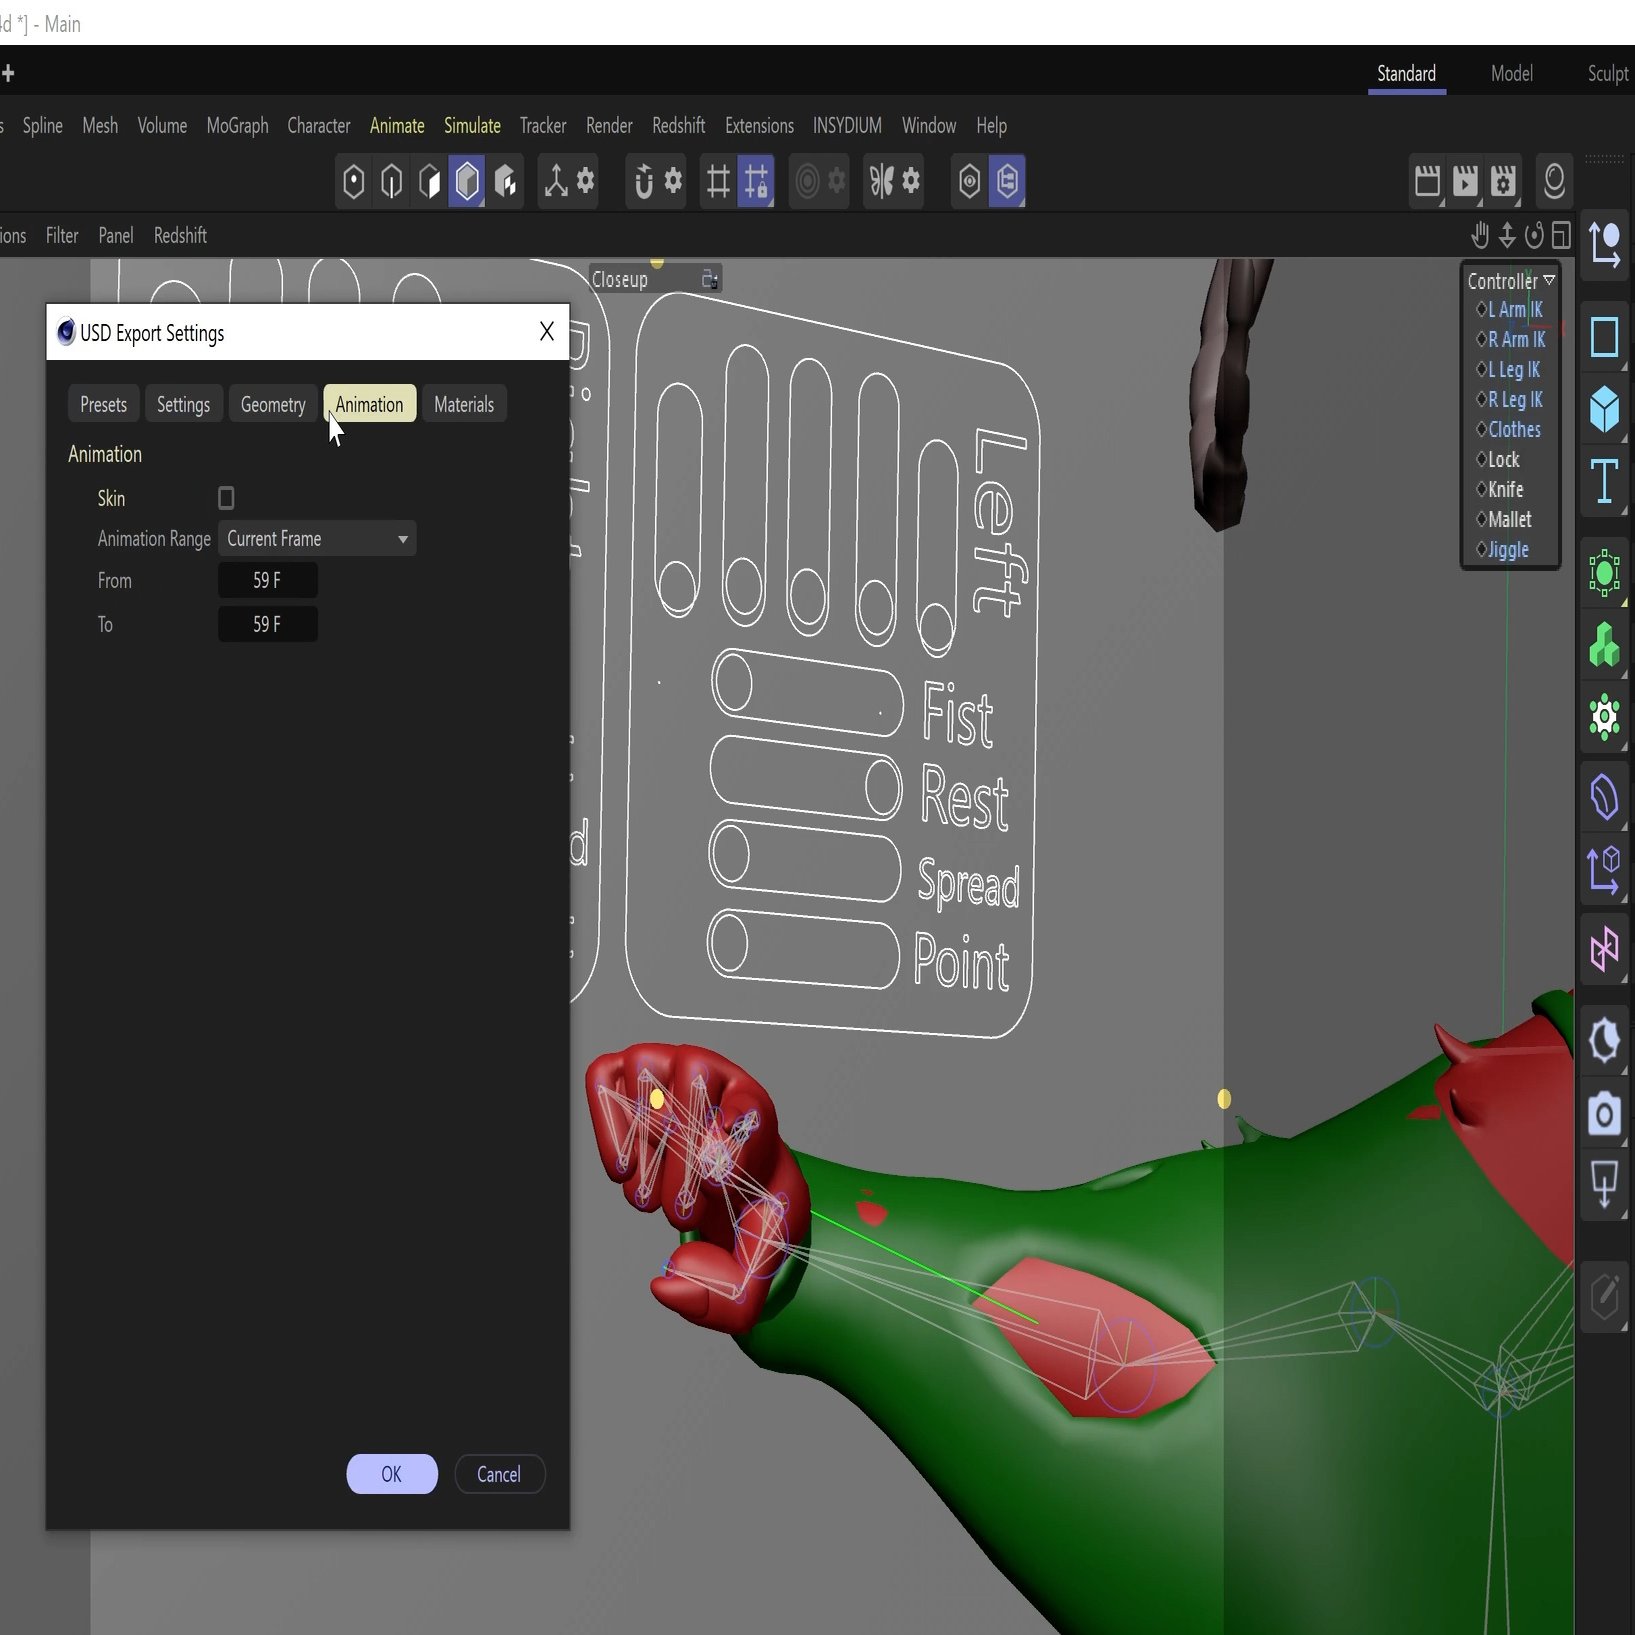The image size is (1635, 1635).
Task: Open the Closeup viewport menu icon
Action: tap(710, 280)
